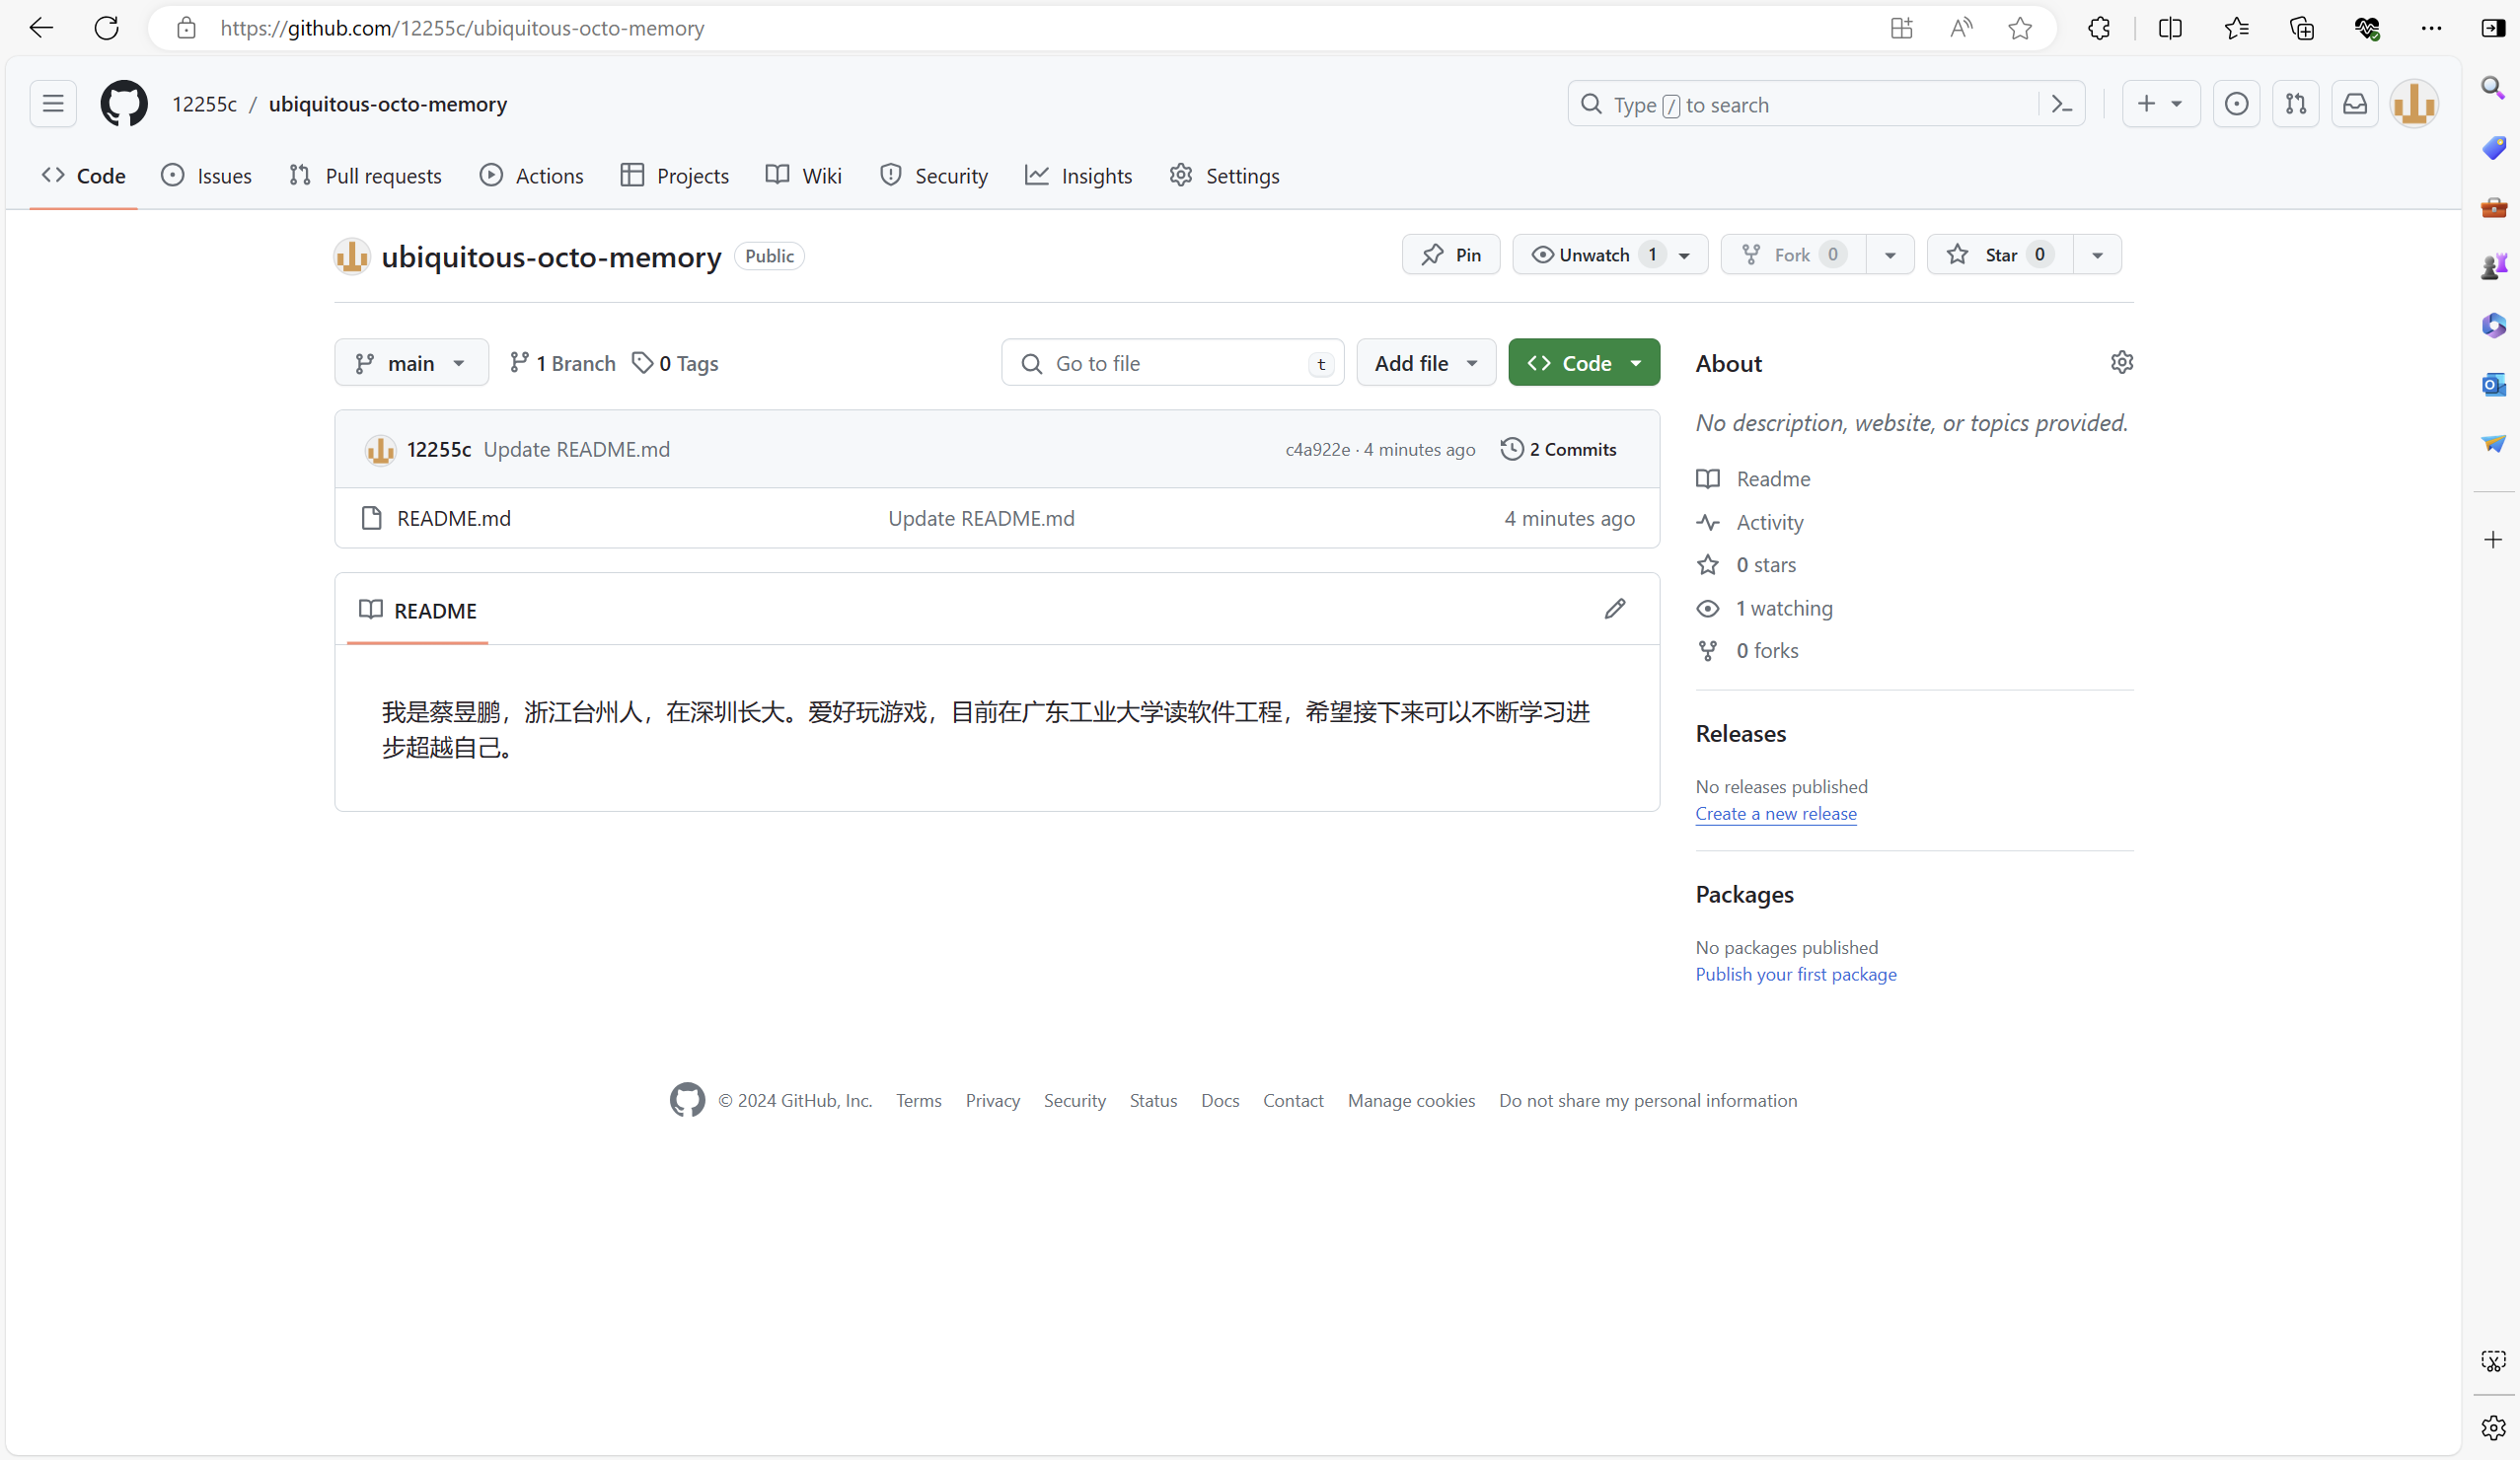Pin this repository to profile

coord(1450,255)
